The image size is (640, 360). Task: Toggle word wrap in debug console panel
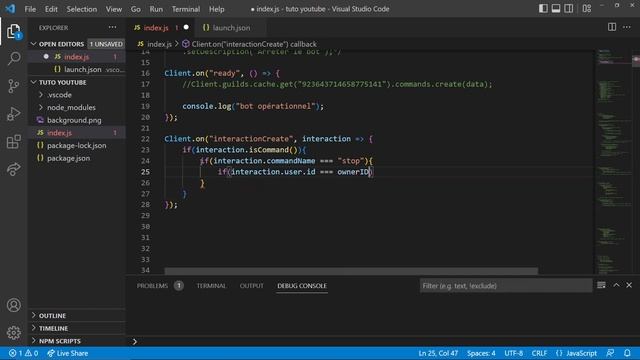coord(601,285)
